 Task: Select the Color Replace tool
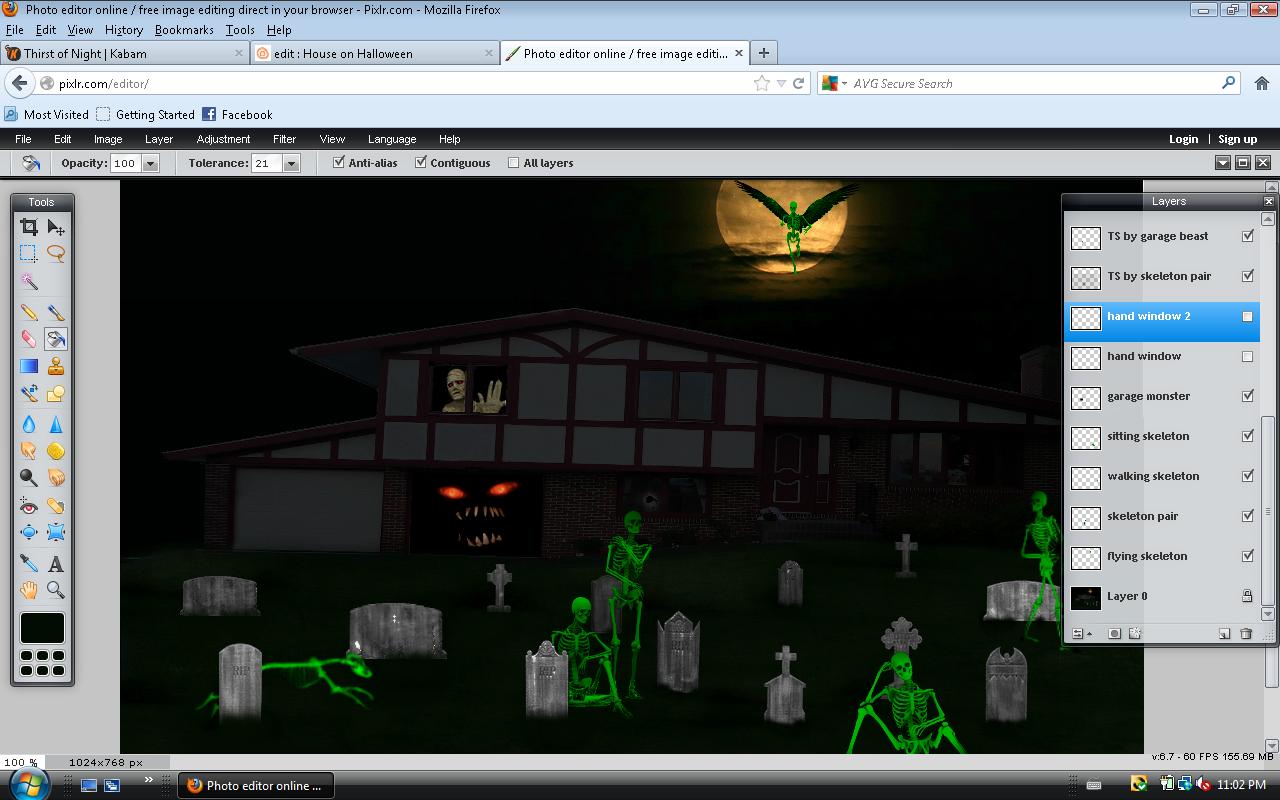coord(29,394)
